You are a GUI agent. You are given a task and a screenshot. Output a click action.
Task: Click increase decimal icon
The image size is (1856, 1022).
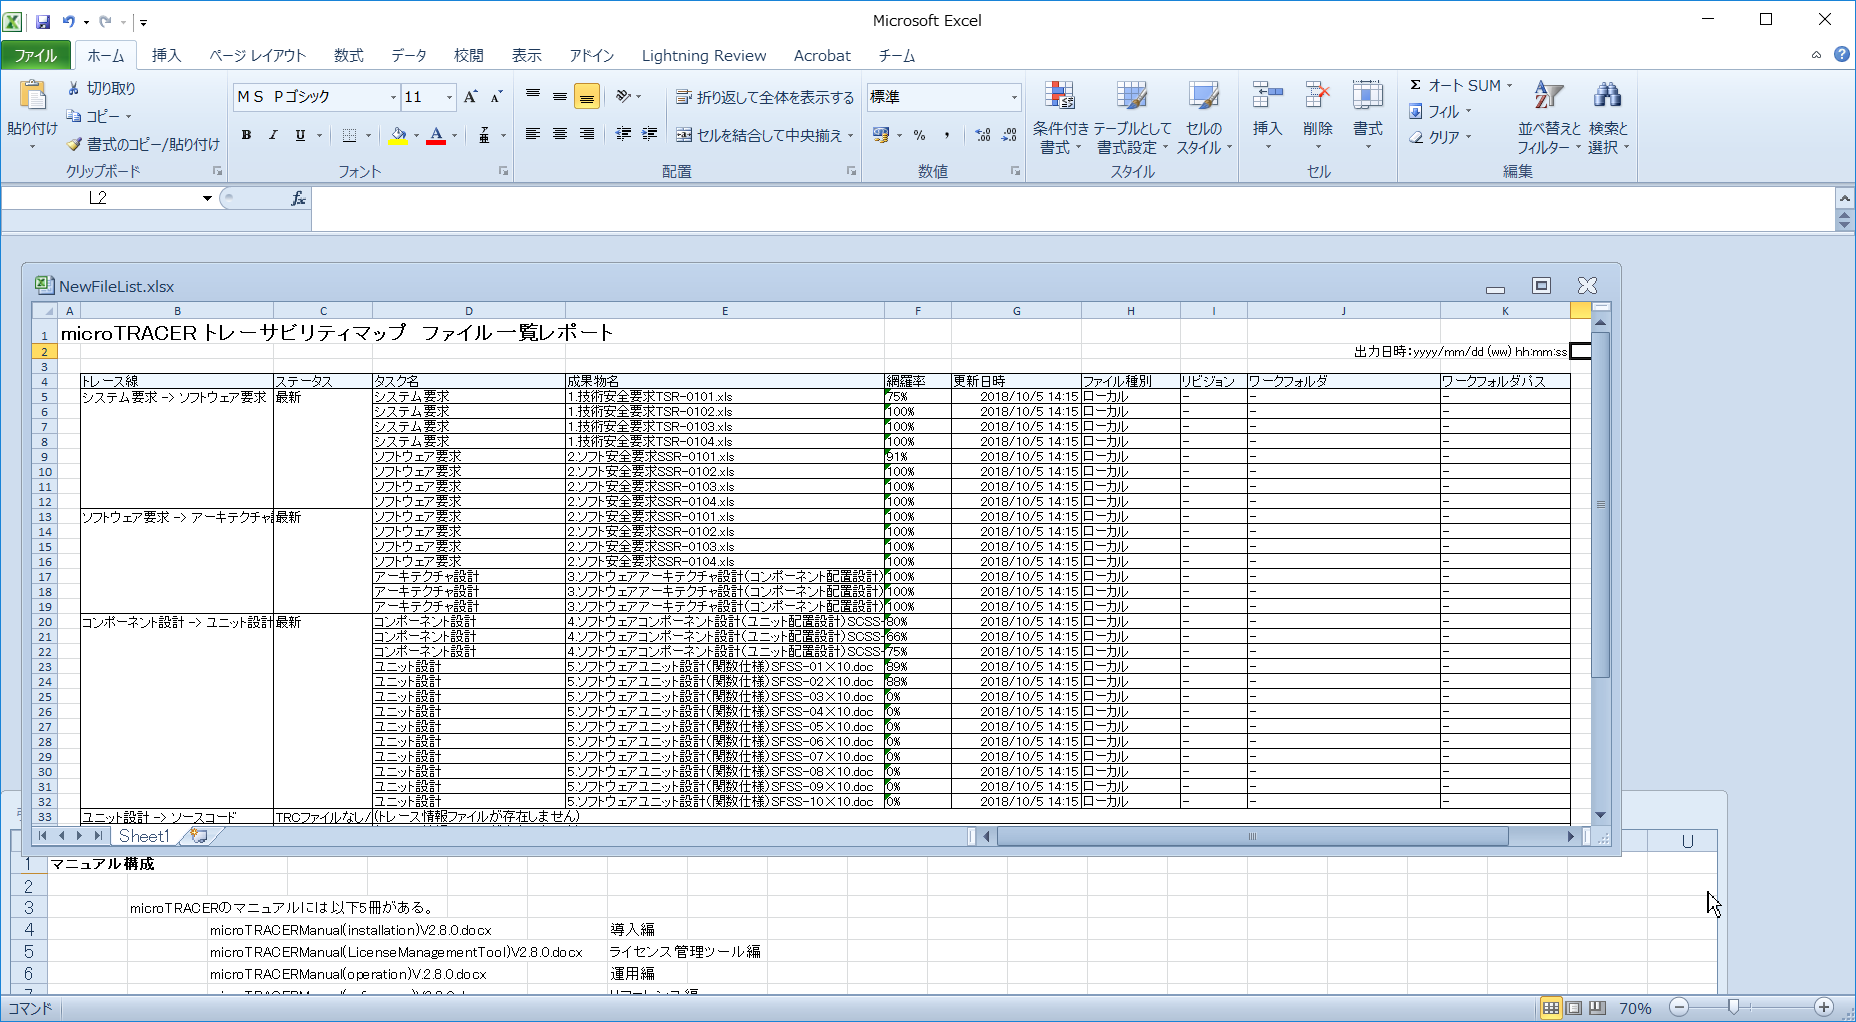tap(982, 135)
